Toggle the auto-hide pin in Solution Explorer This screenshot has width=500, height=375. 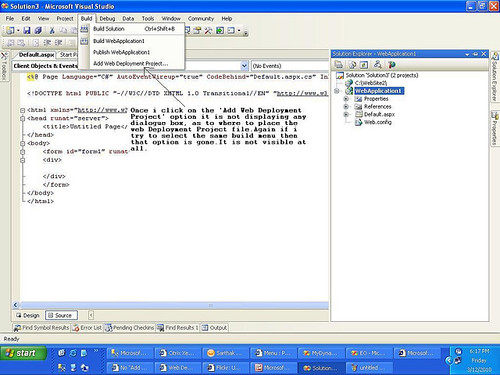(476, 54)
